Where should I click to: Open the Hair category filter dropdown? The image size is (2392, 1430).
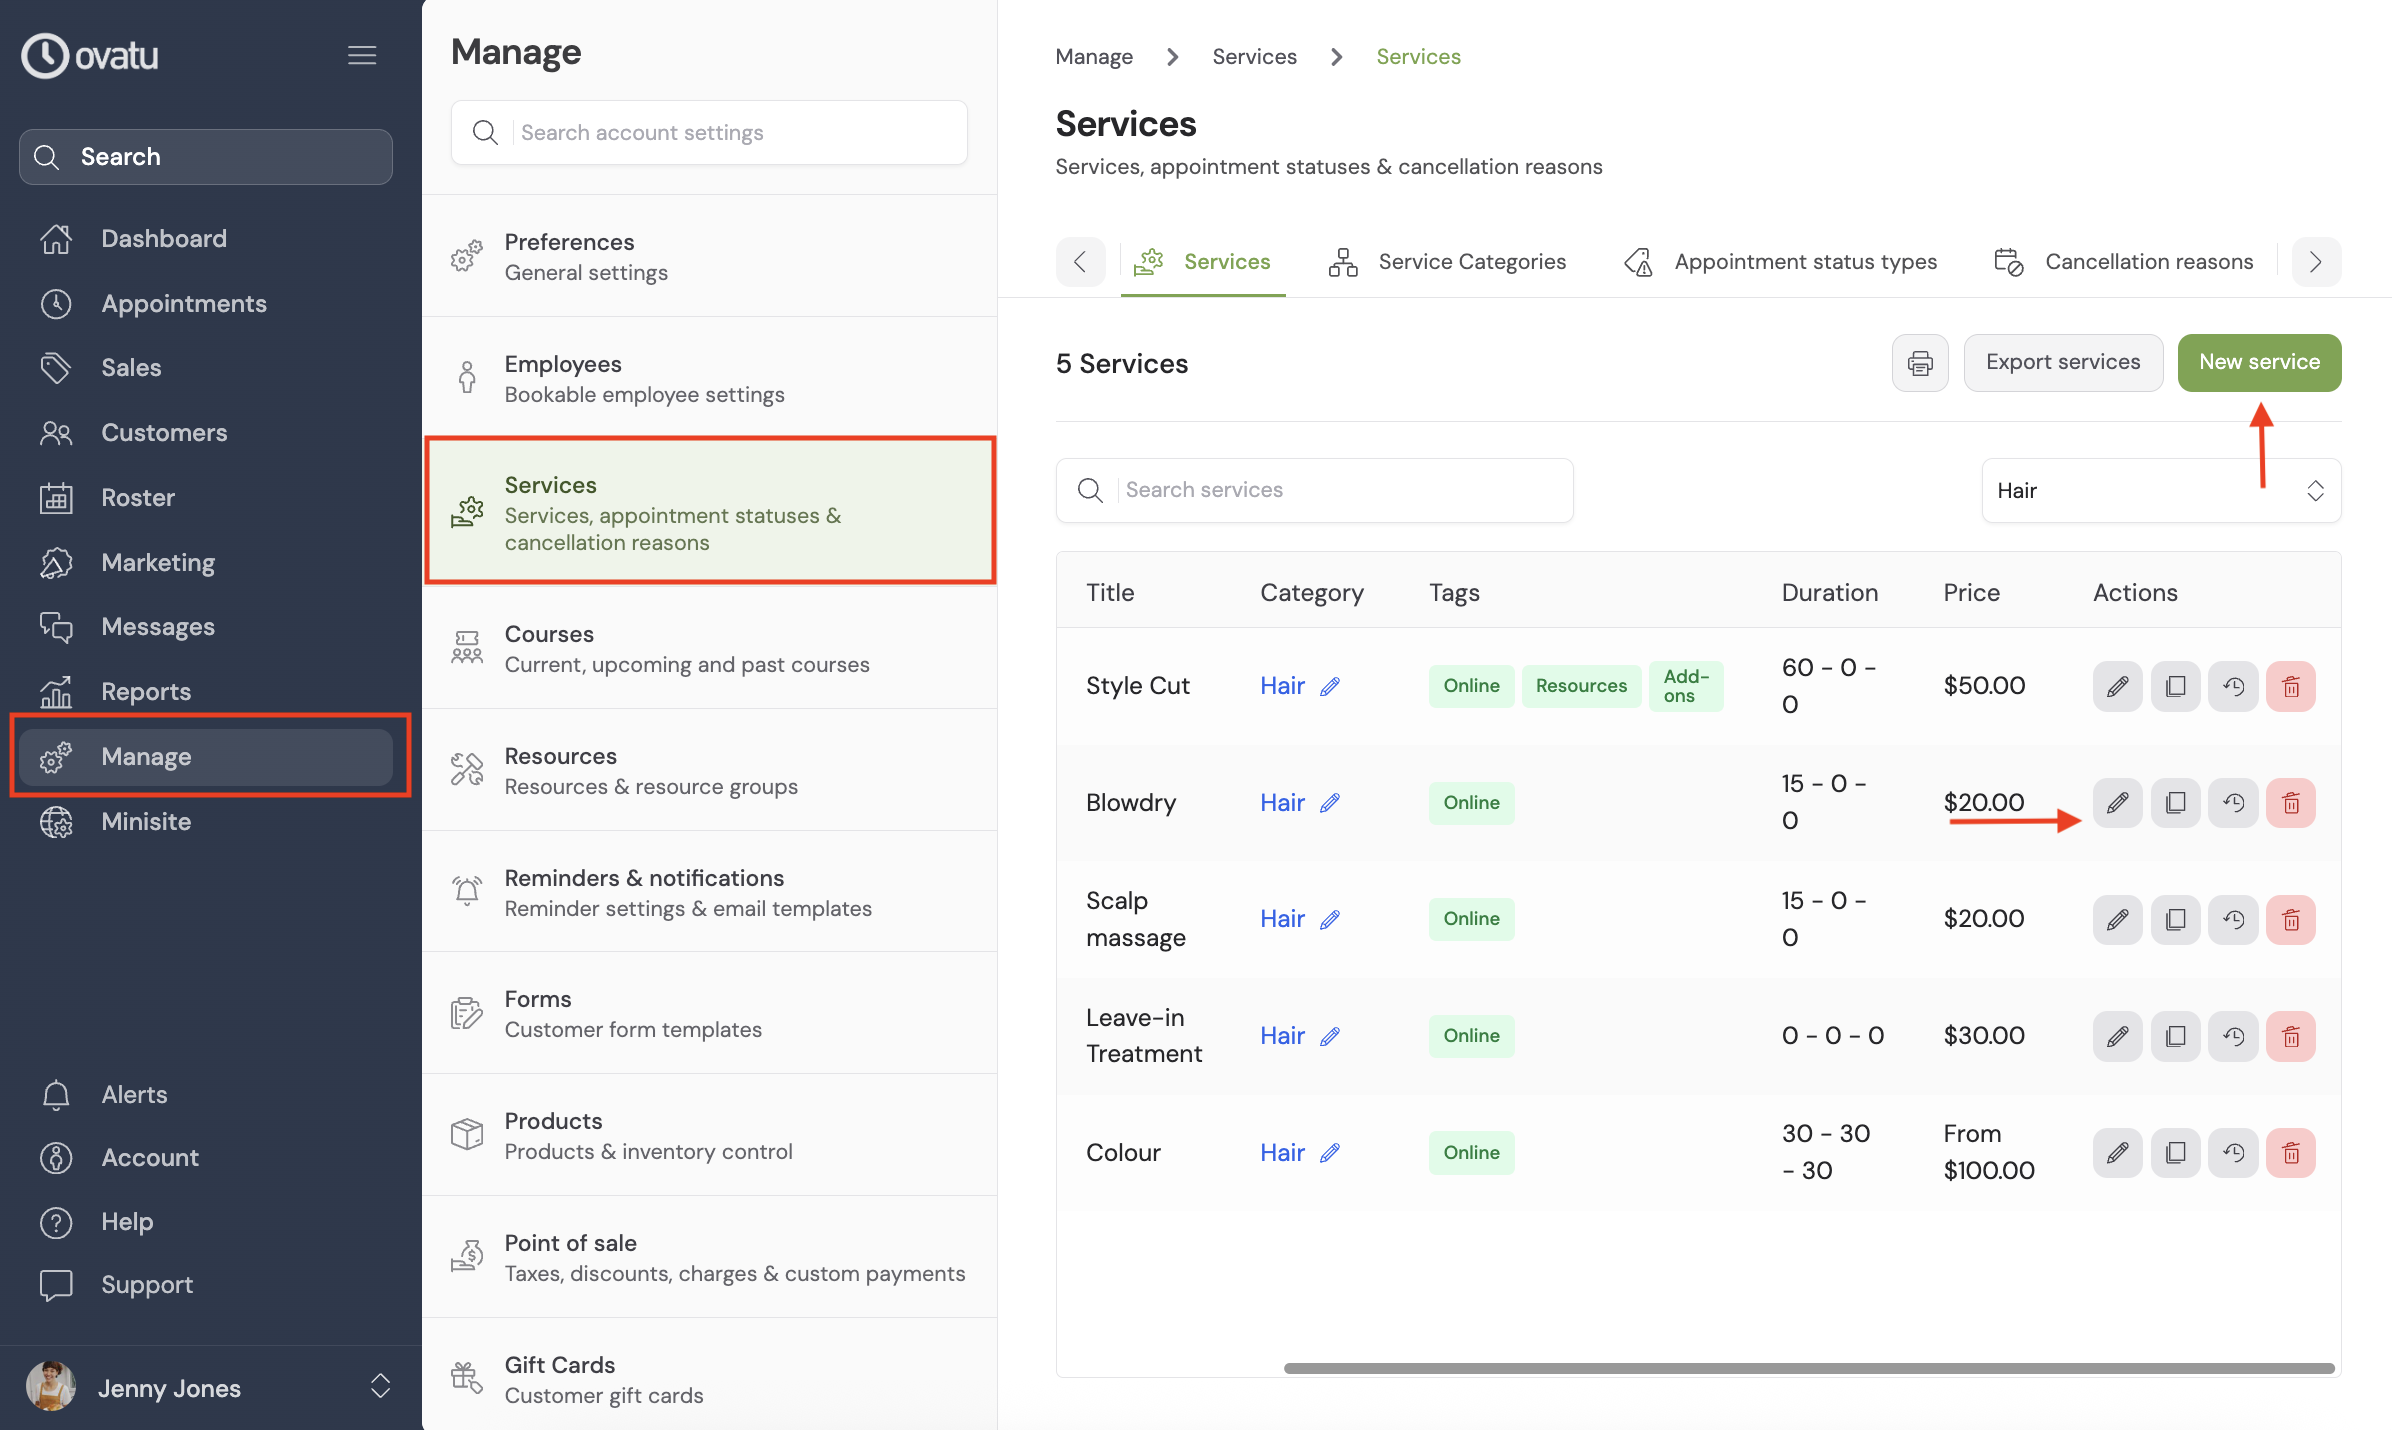[x=2160, y=490]
